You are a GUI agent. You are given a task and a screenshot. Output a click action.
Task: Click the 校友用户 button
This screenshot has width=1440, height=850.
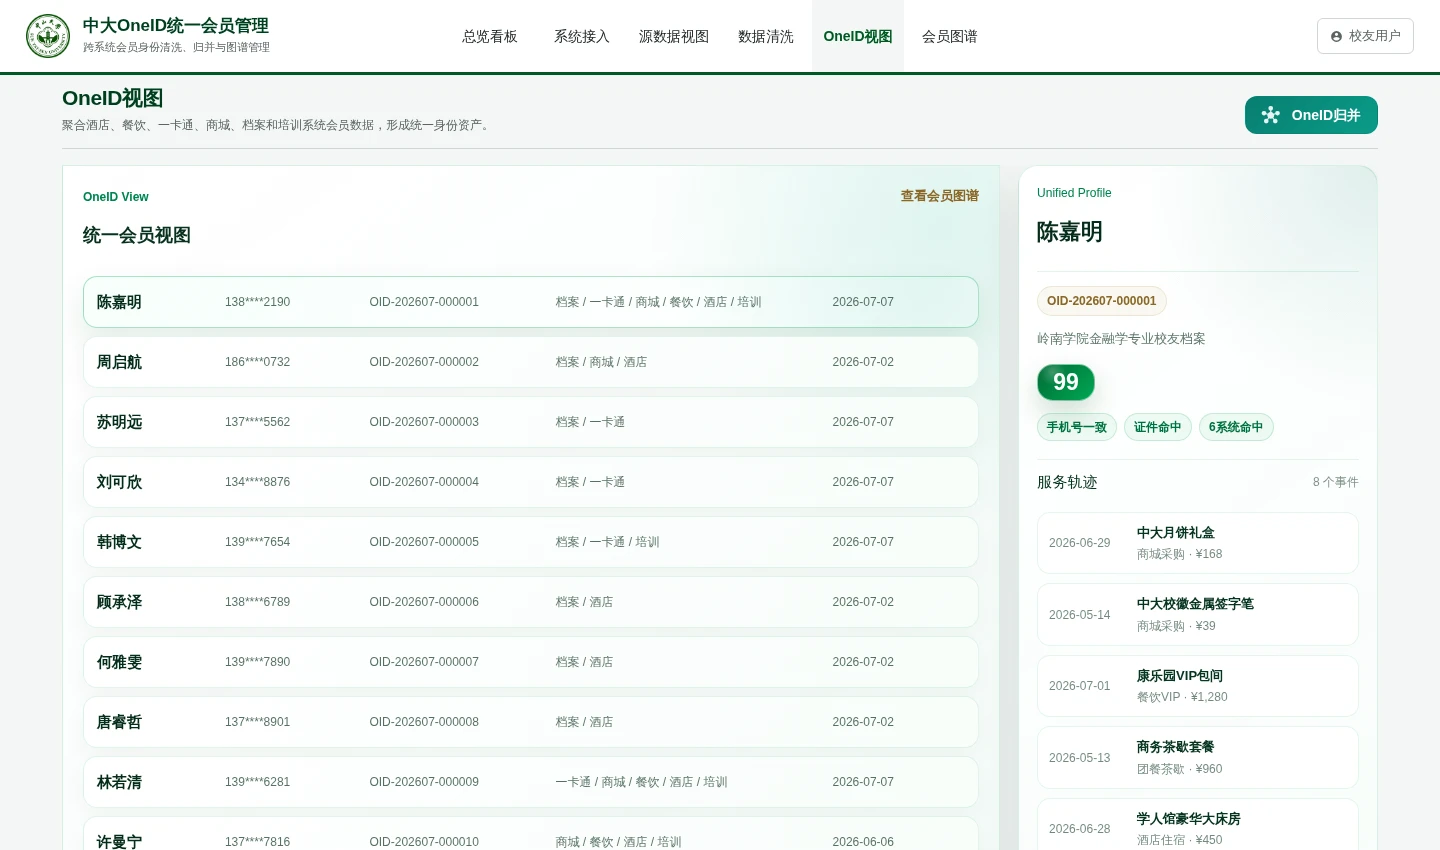(x=1365, y=36)
